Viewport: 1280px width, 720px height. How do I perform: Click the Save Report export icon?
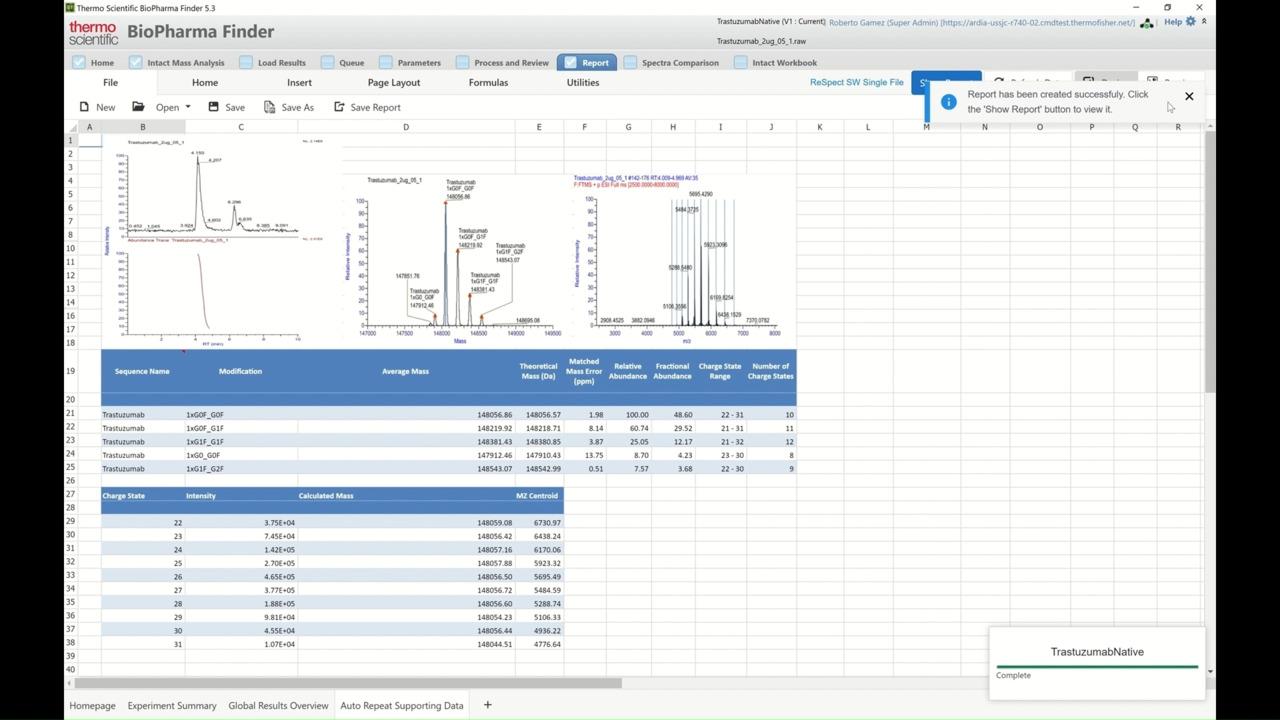click(339, 107)
